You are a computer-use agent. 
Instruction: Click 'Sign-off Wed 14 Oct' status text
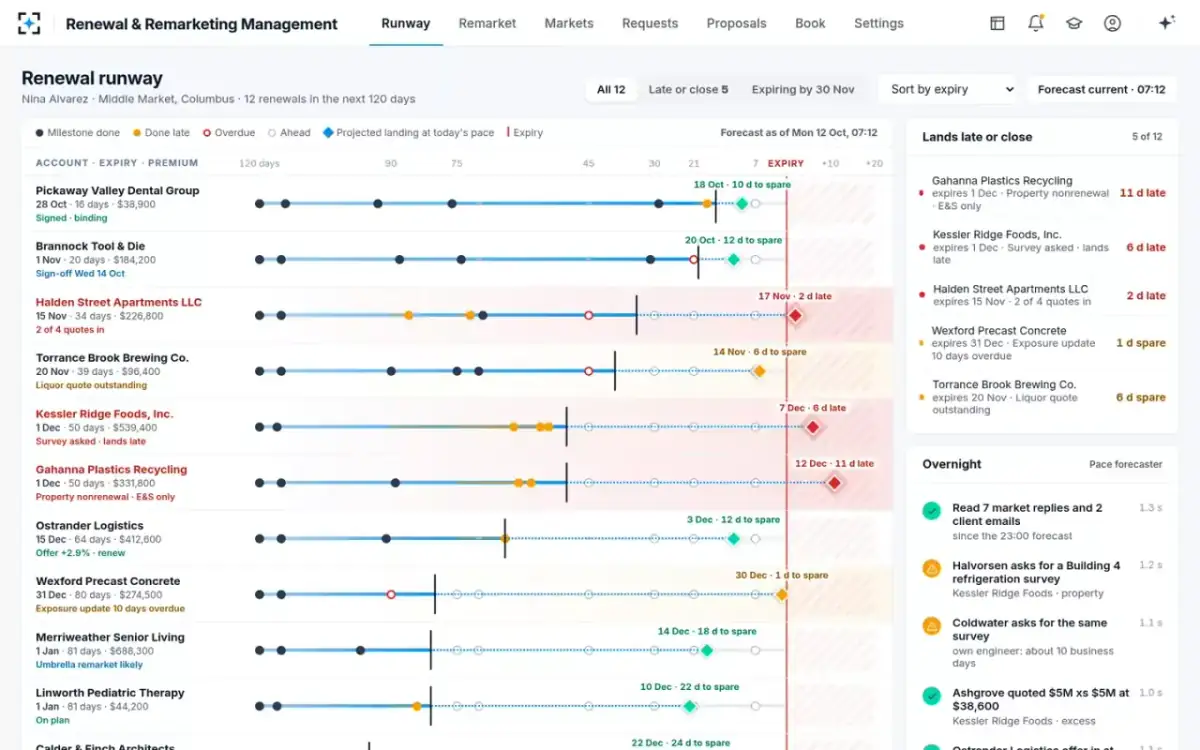coord(80,273)
